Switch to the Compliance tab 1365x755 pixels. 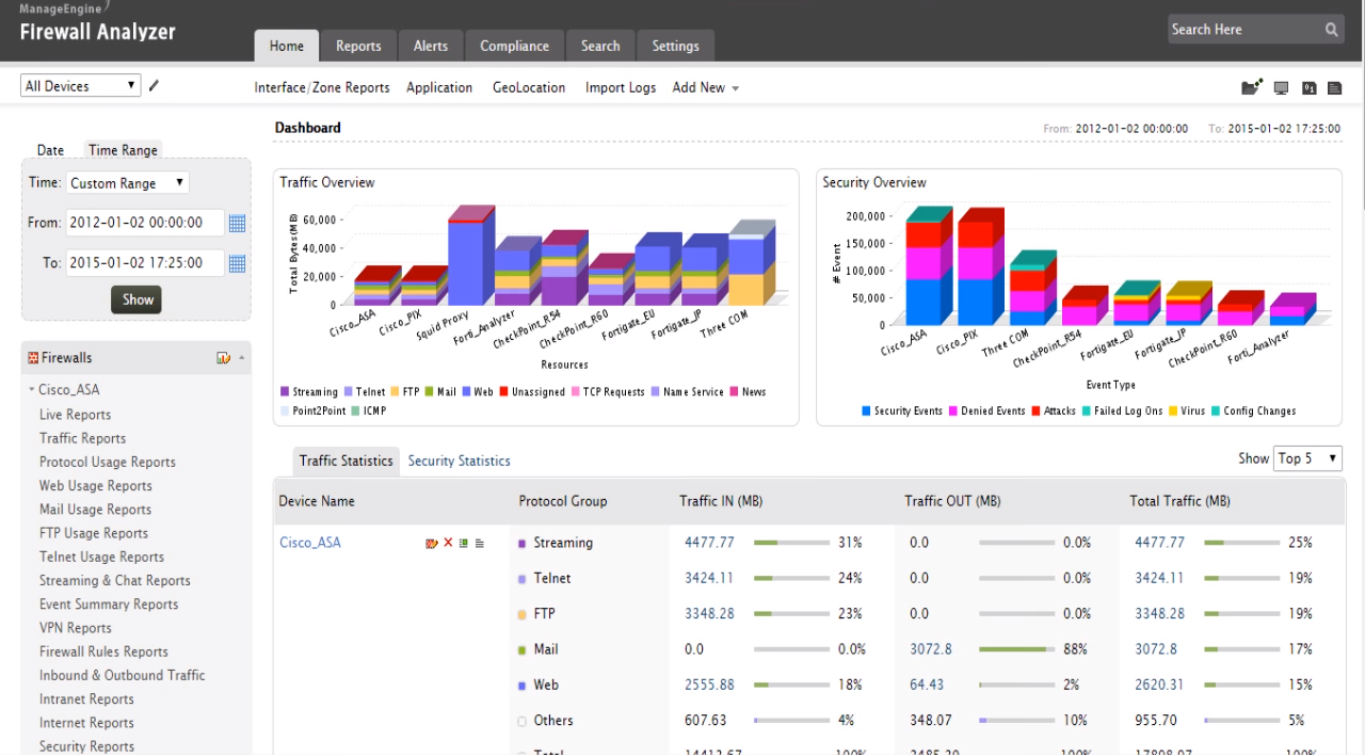click(x=514, y=46)
